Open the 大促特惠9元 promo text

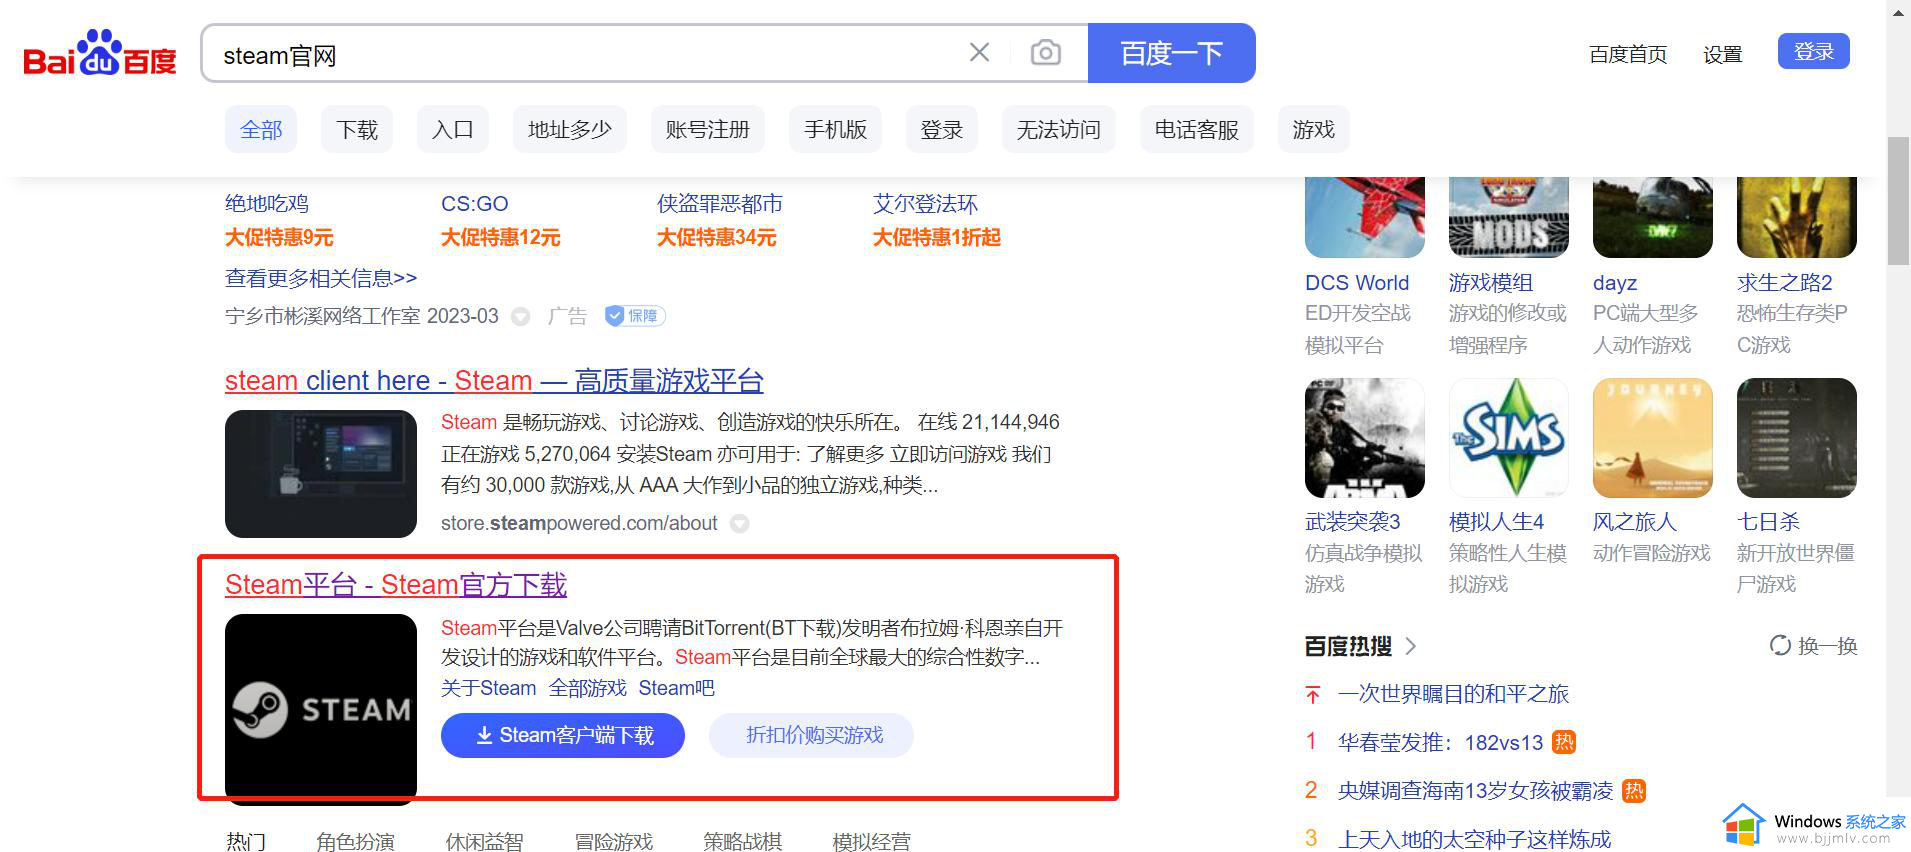pyautogui.click(x=279, y=238)
